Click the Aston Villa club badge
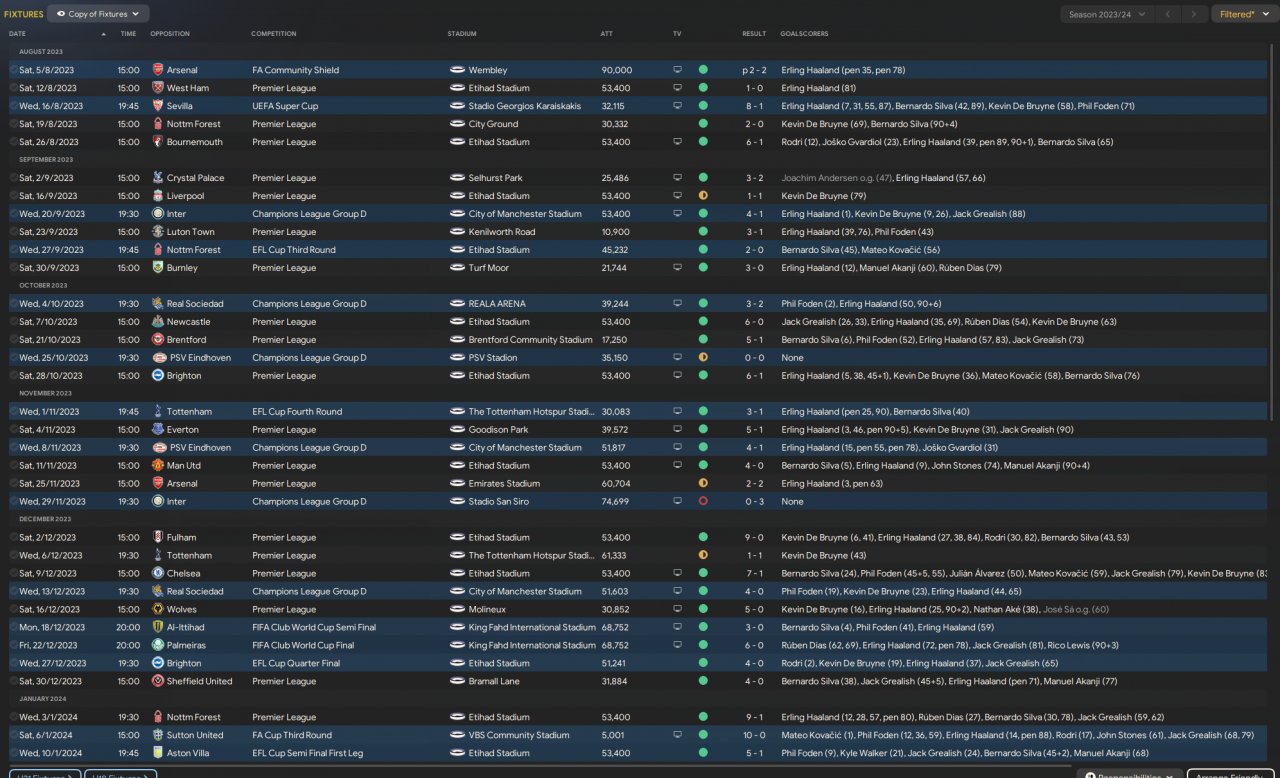 point(157,754)
